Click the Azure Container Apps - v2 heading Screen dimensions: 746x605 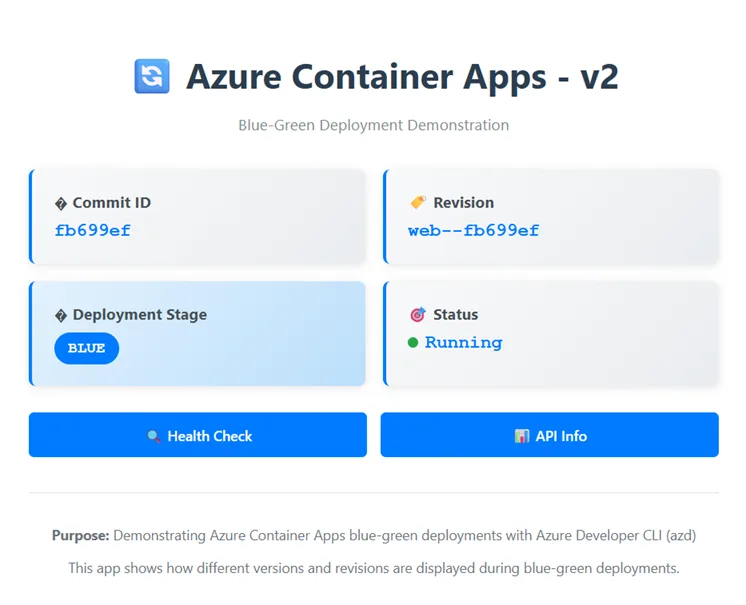tap(409, 77)
